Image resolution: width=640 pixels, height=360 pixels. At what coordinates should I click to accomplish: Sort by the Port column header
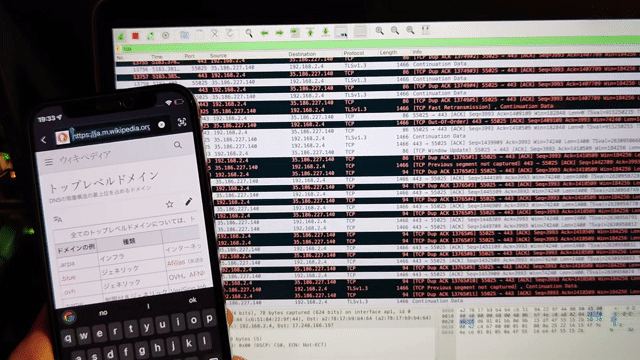189,56
